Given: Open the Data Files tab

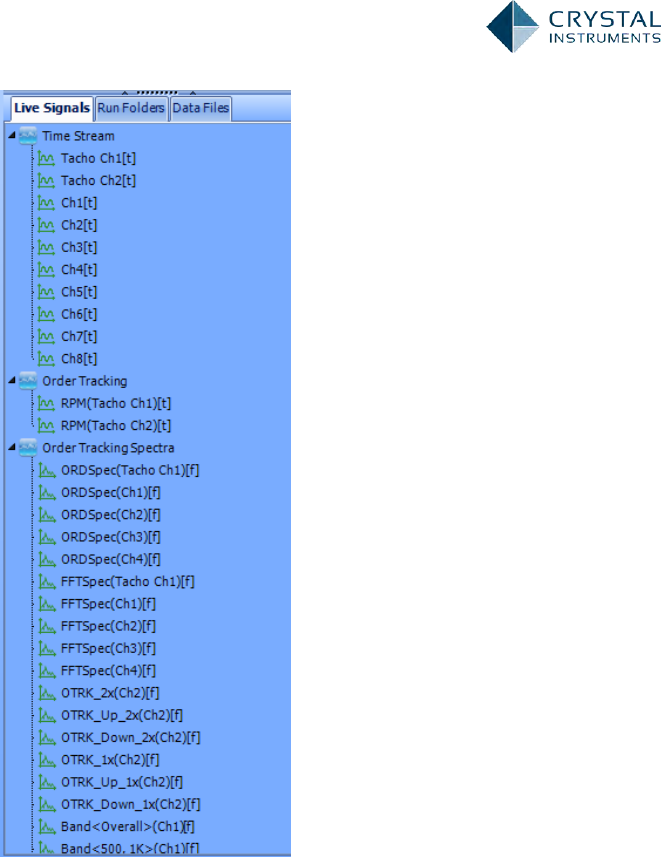Looking at the screenshot, I should [201, 108].
